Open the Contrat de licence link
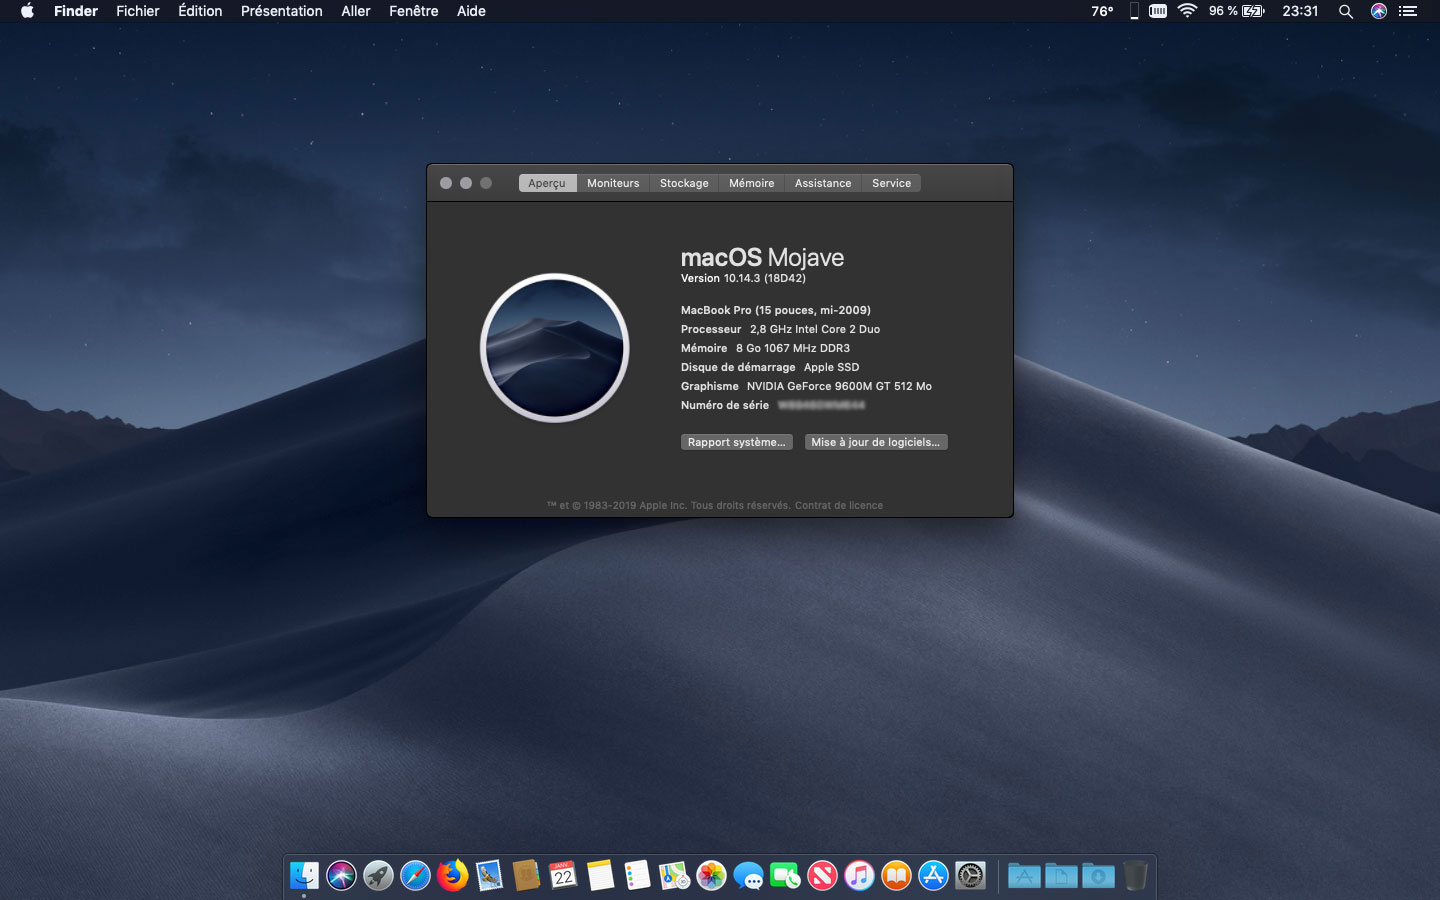The image size is (1440, 900). point(839,505)
